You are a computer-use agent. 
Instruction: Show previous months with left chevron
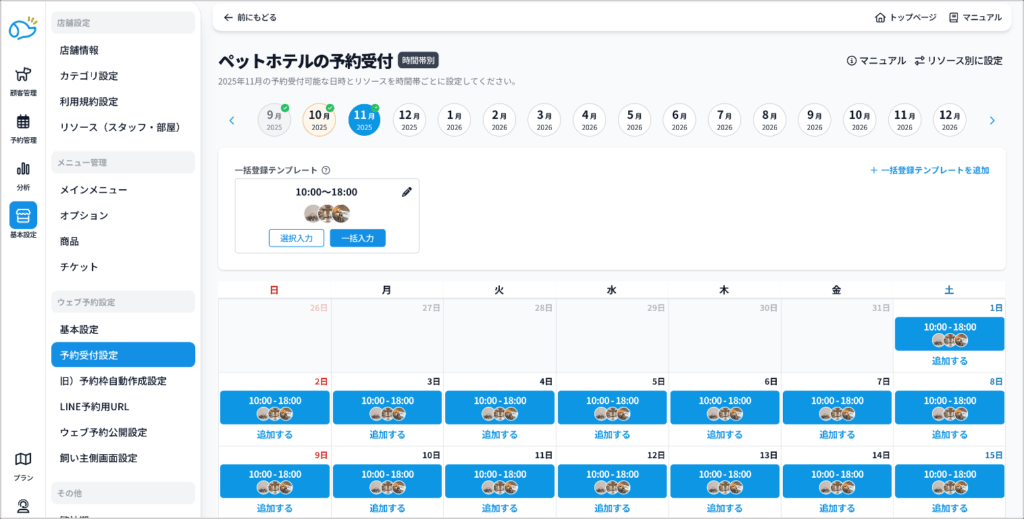(232, 121)
